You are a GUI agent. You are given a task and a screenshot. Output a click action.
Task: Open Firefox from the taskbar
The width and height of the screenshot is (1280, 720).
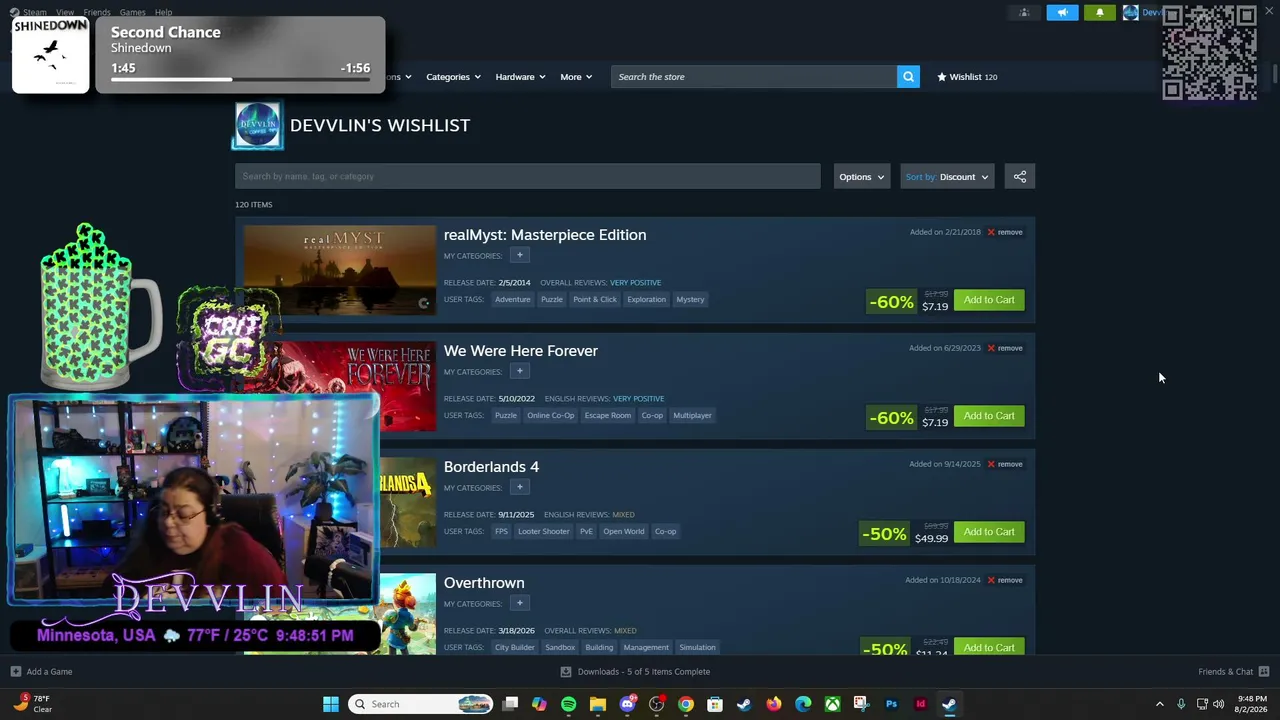[x=774, y=704]
